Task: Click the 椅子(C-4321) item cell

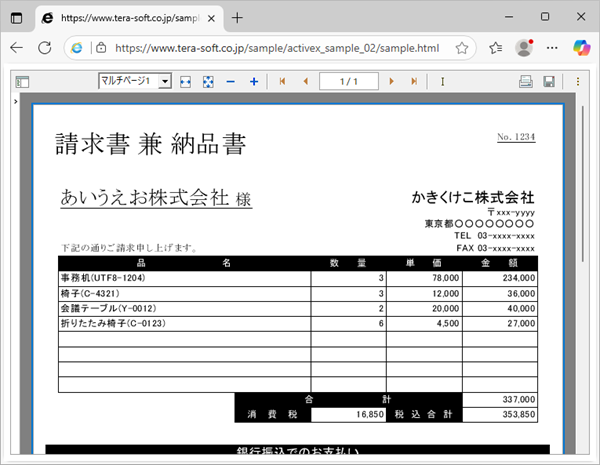Action: (x=184, y=294)
